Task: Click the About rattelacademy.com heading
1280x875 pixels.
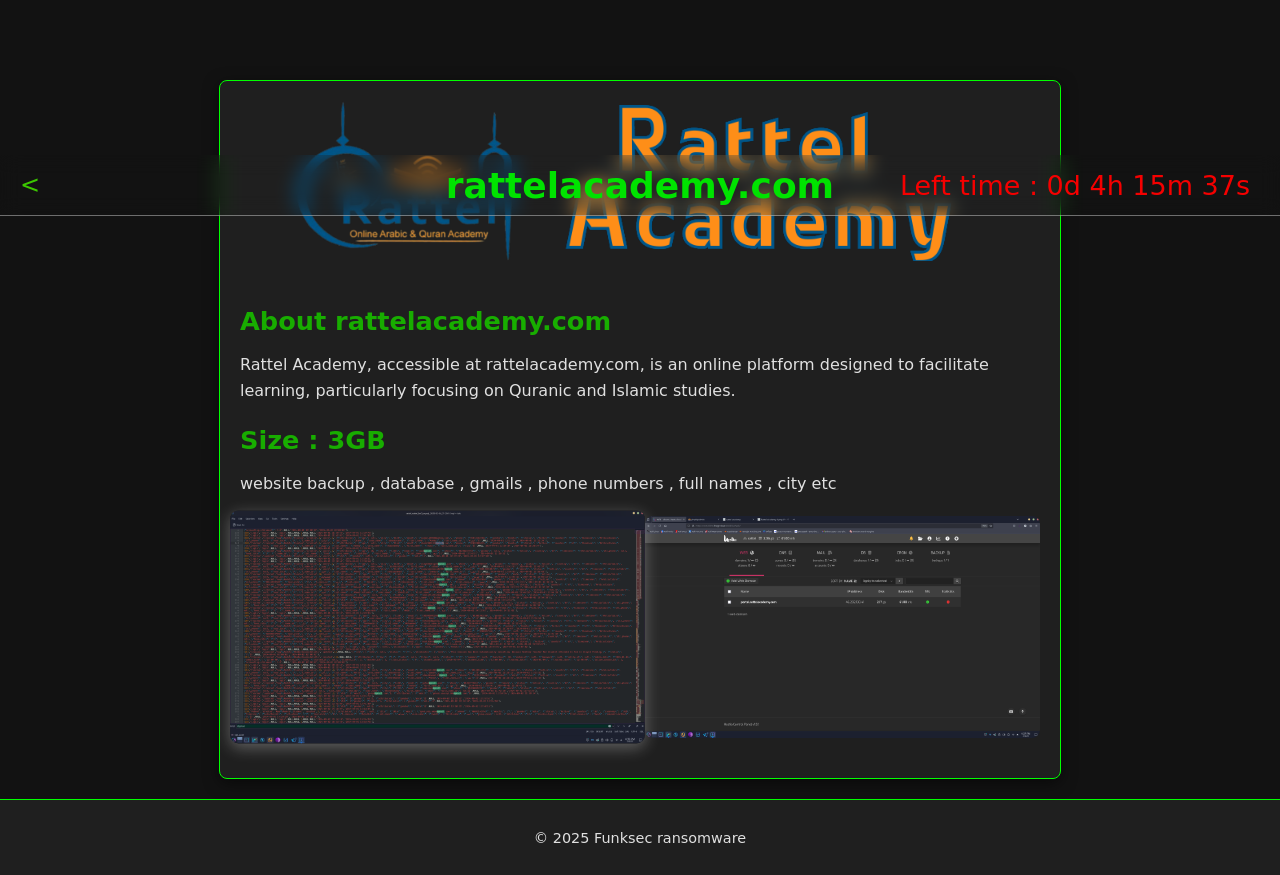Action: (425, 322)
